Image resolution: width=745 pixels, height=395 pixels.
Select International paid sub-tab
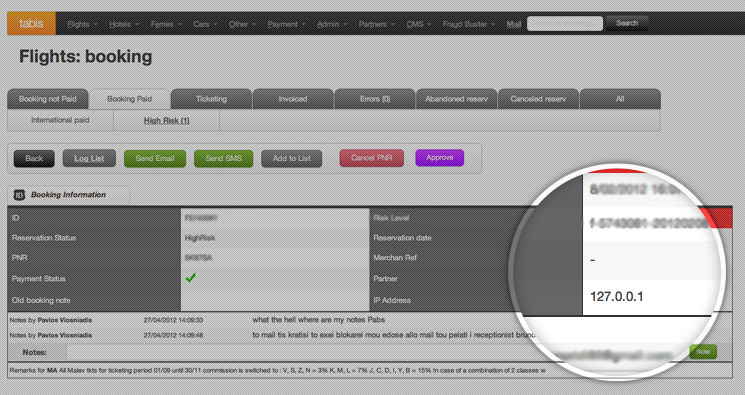pyautogui.click(x=60, y=120)
